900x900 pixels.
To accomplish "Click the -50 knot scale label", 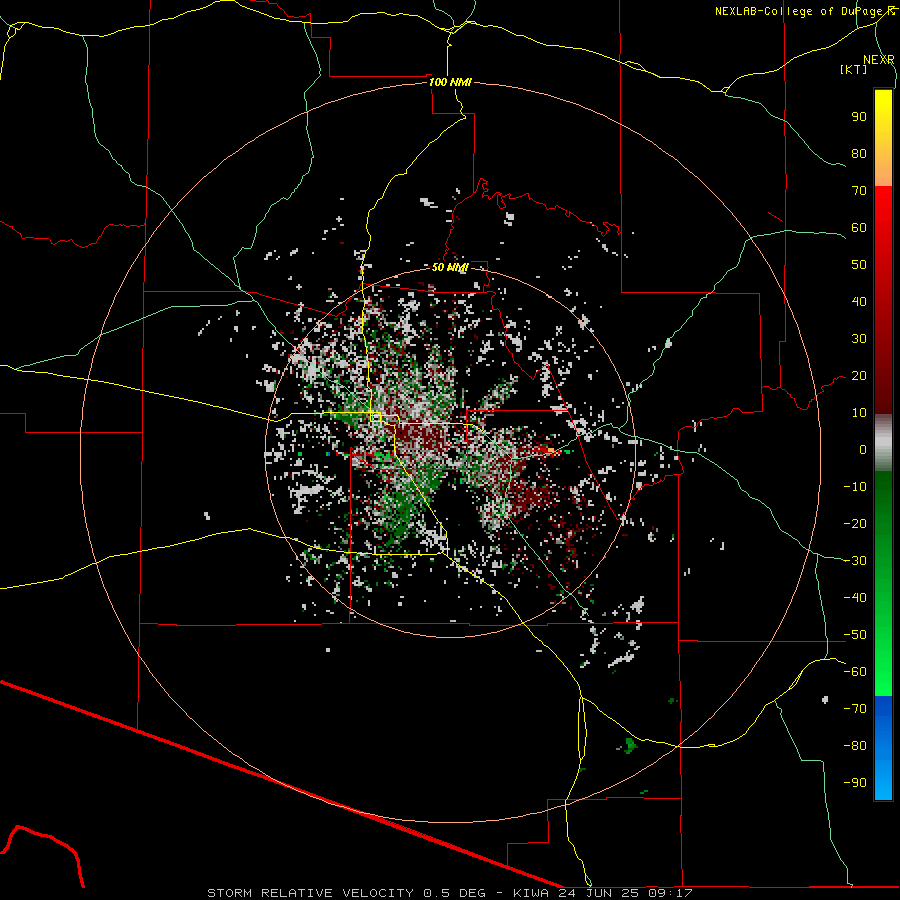I will click(855, 635).
